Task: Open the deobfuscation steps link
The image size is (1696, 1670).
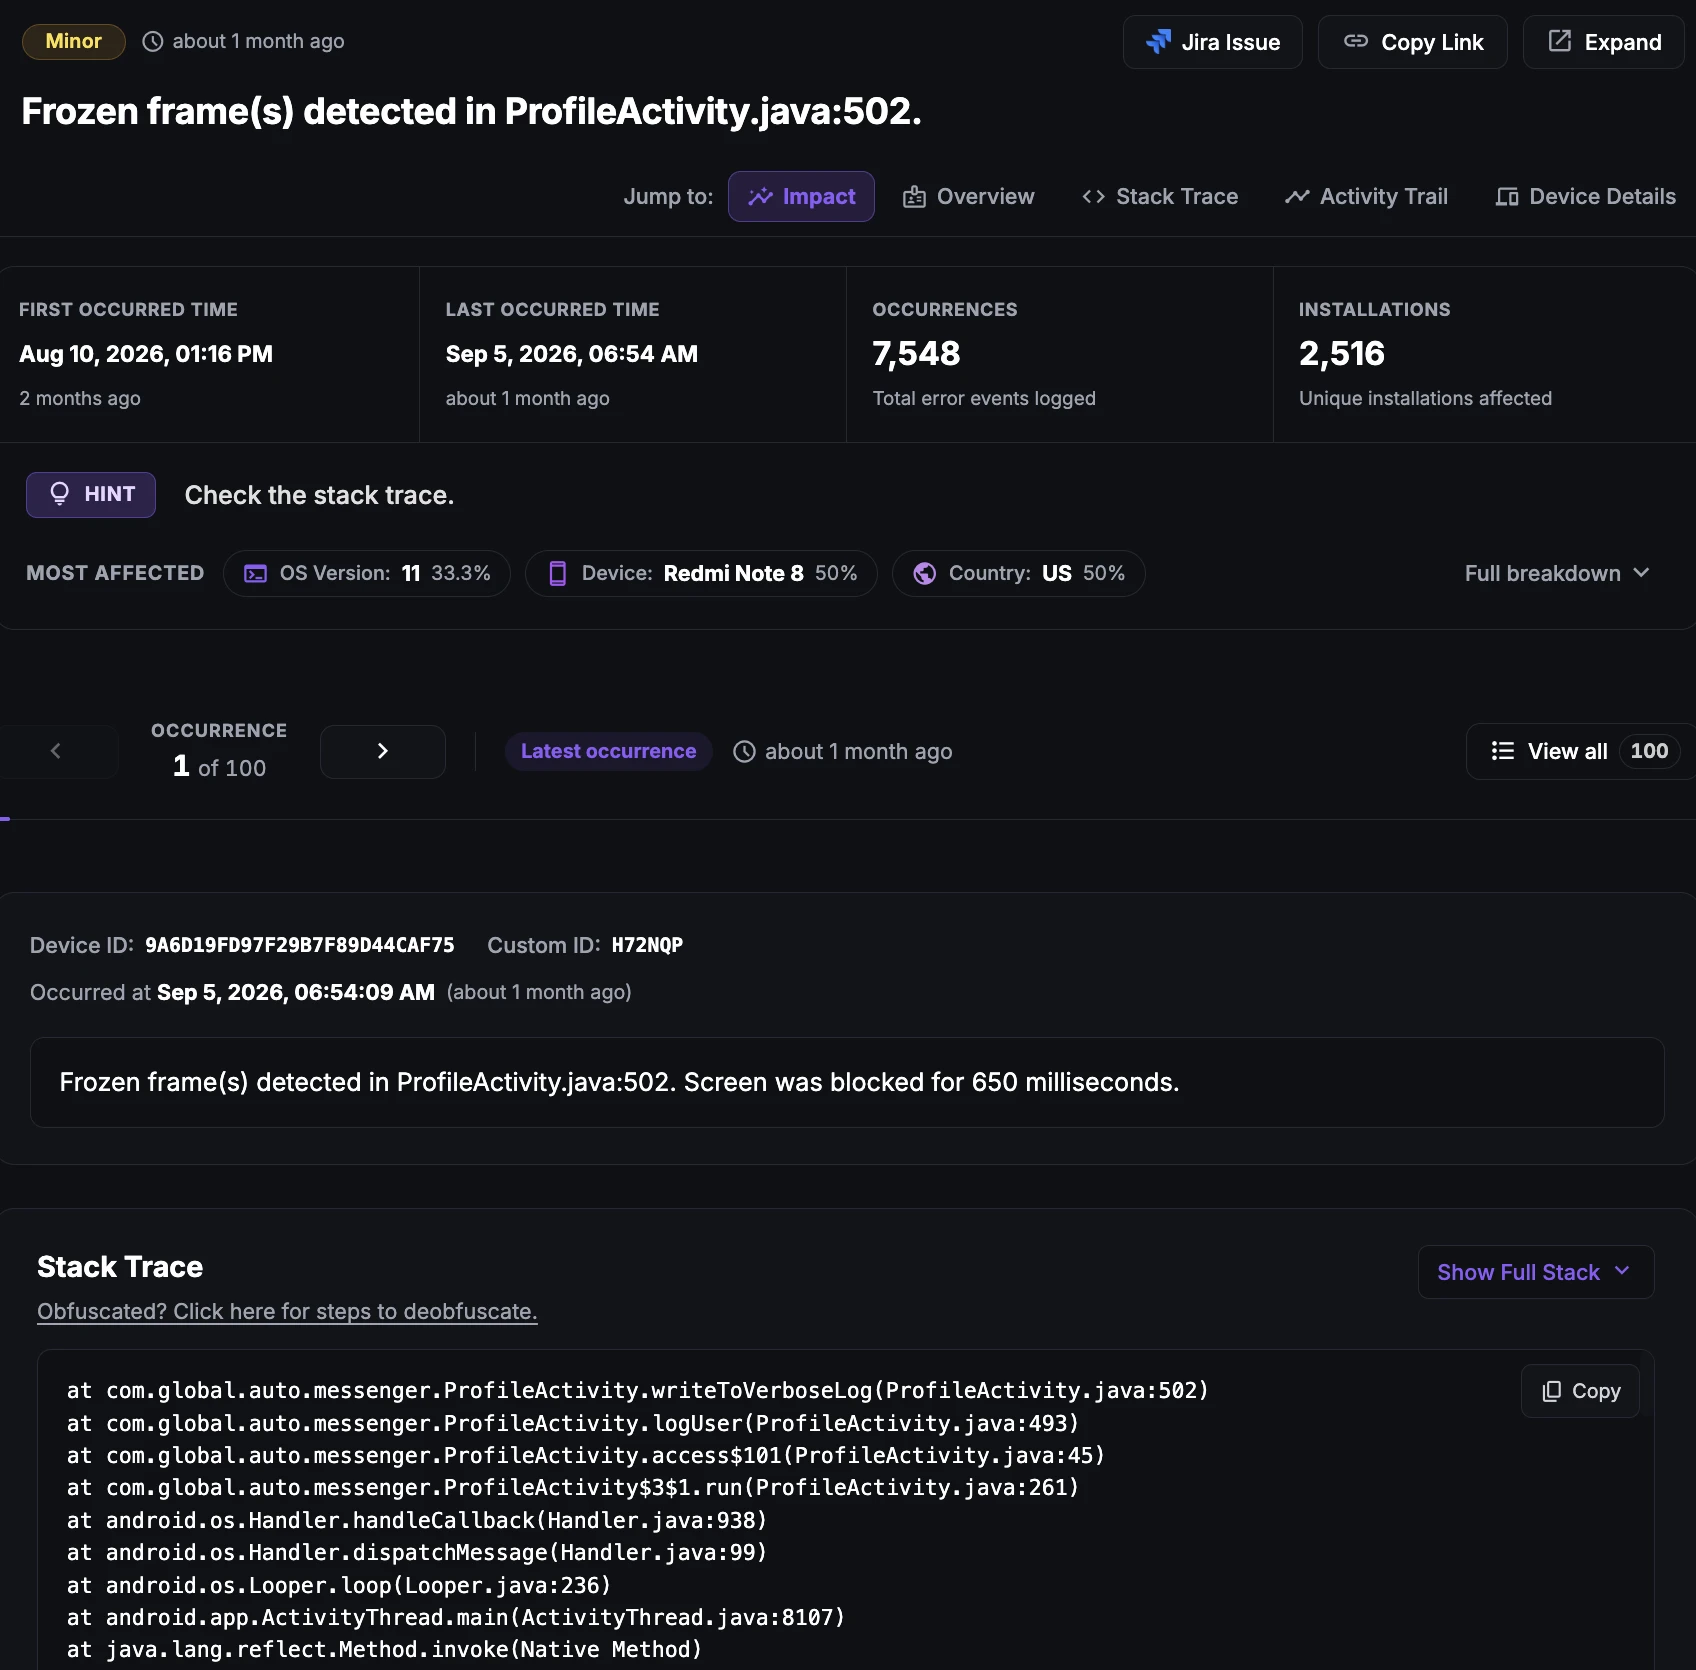Action: click(x=287, y=1311)
